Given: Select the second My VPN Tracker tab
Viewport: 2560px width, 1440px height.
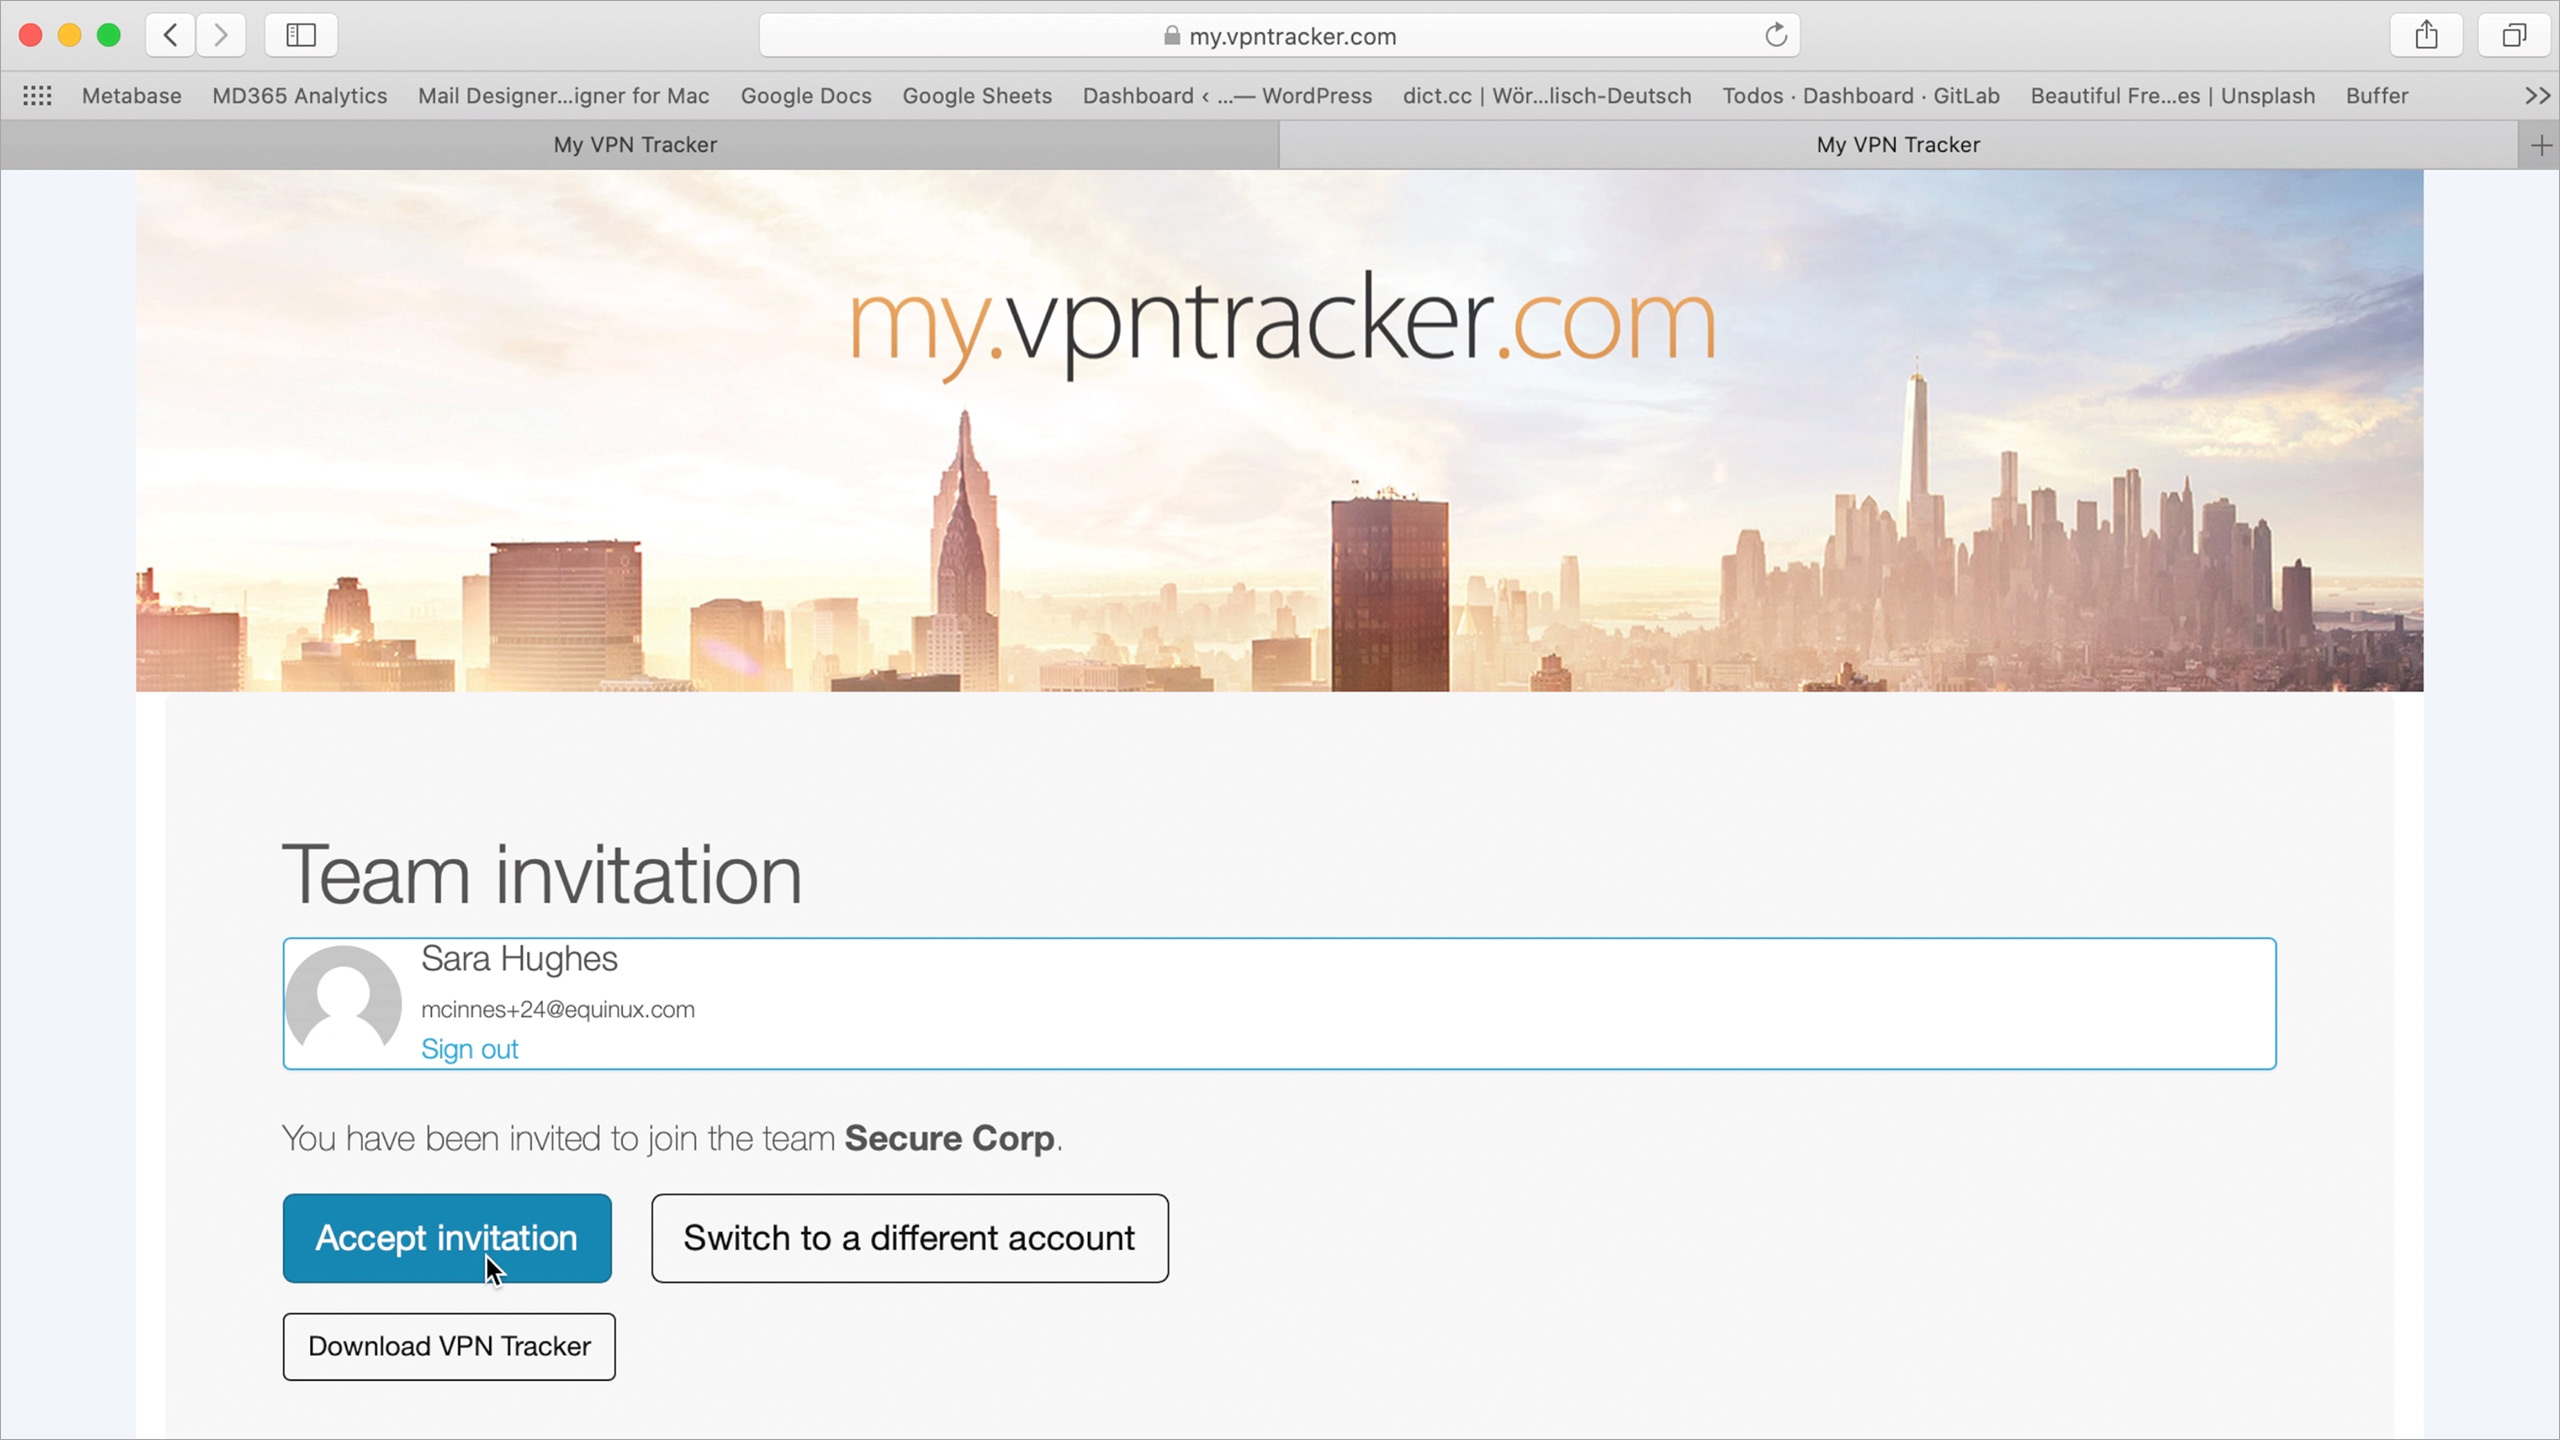Looking at the screenshot, I should tap(1897, 145).
